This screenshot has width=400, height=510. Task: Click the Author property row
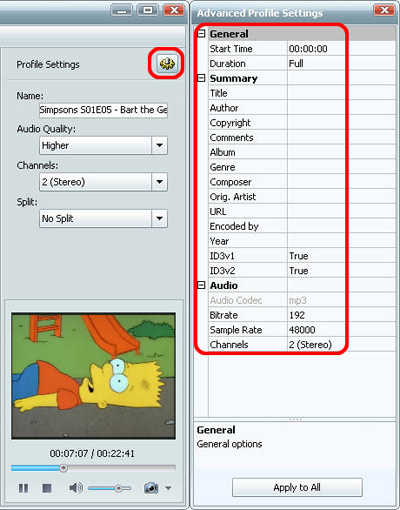[302, 108]
